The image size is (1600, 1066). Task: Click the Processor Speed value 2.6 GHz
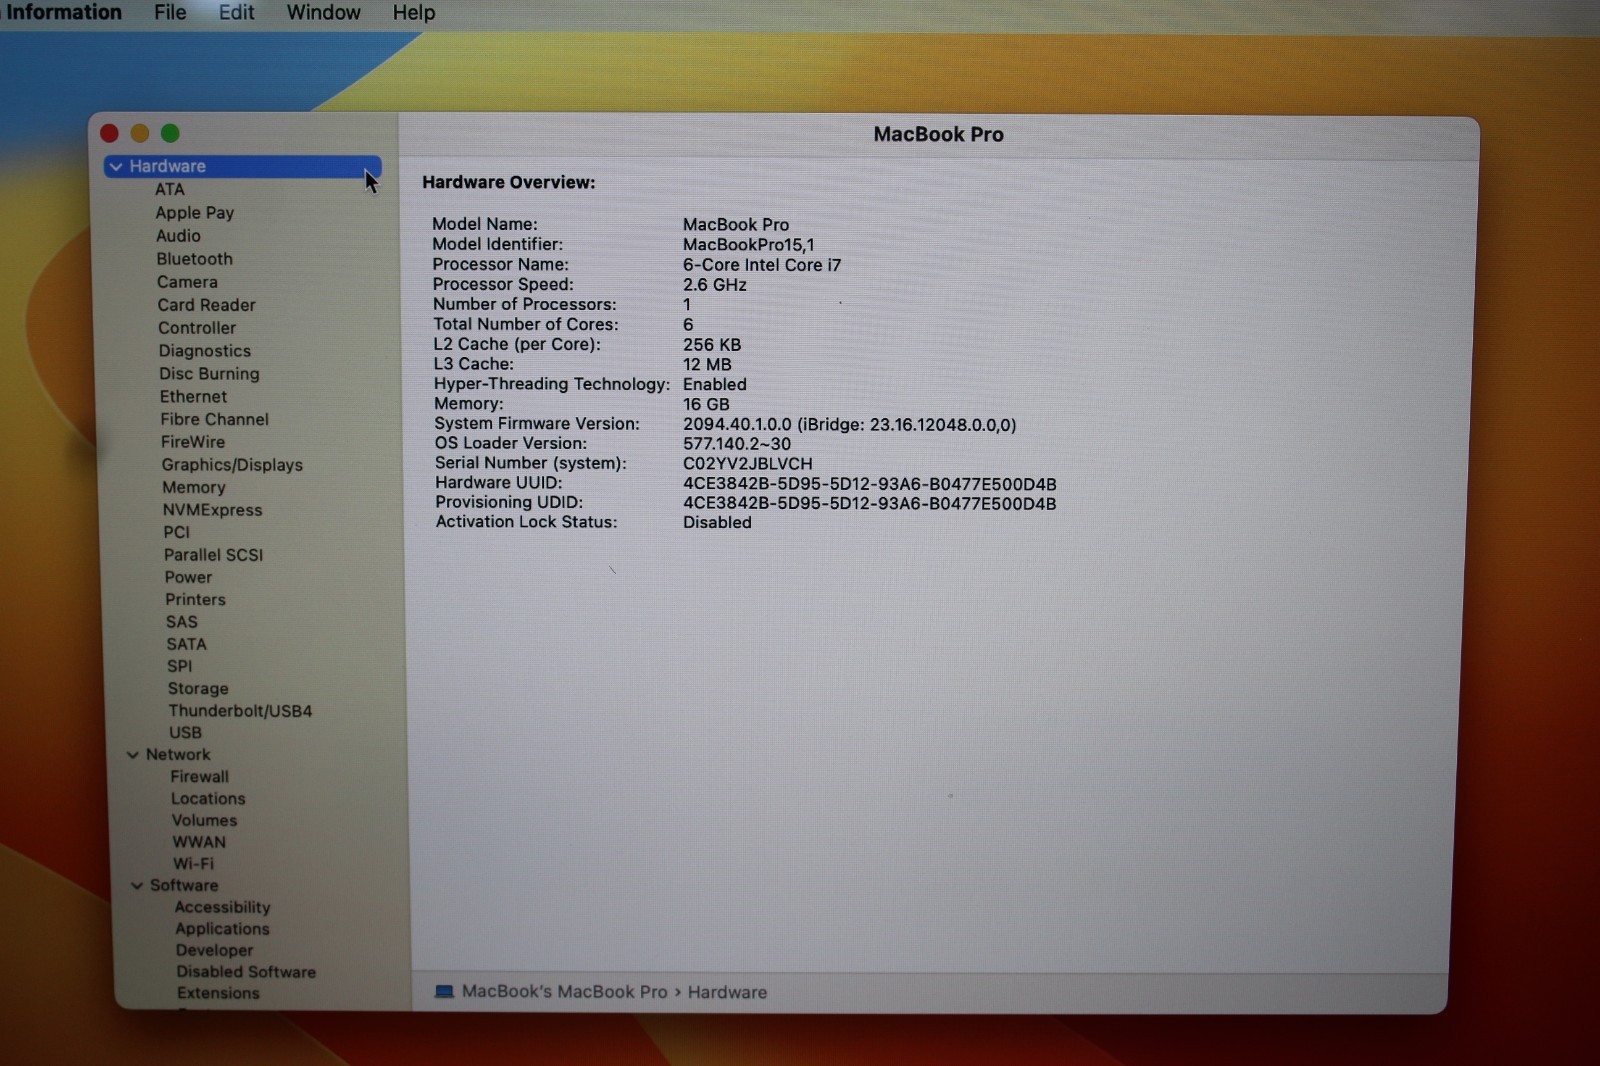714,285
